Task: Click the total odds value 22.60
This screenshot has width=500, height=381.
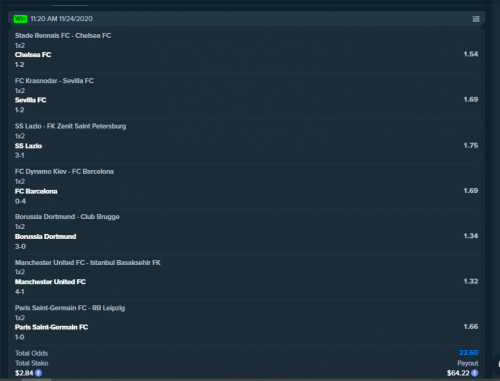Action: click(x=468, y=353)
